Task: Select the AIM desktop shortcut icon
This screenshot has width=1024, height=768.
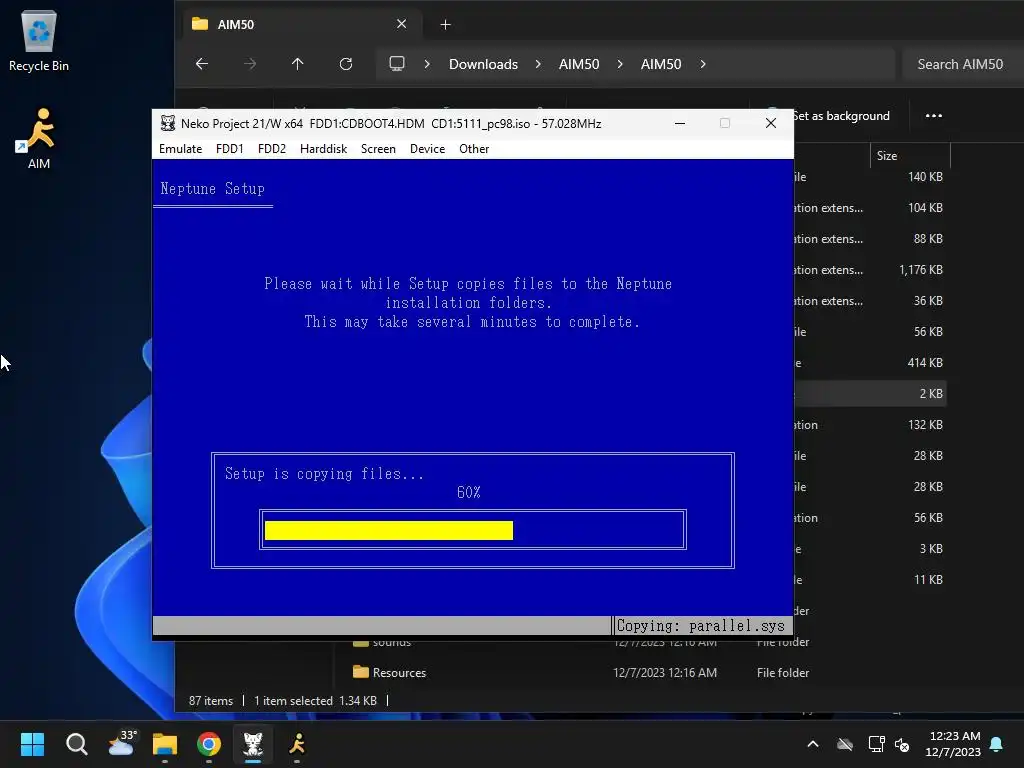Action: point(39,138)
